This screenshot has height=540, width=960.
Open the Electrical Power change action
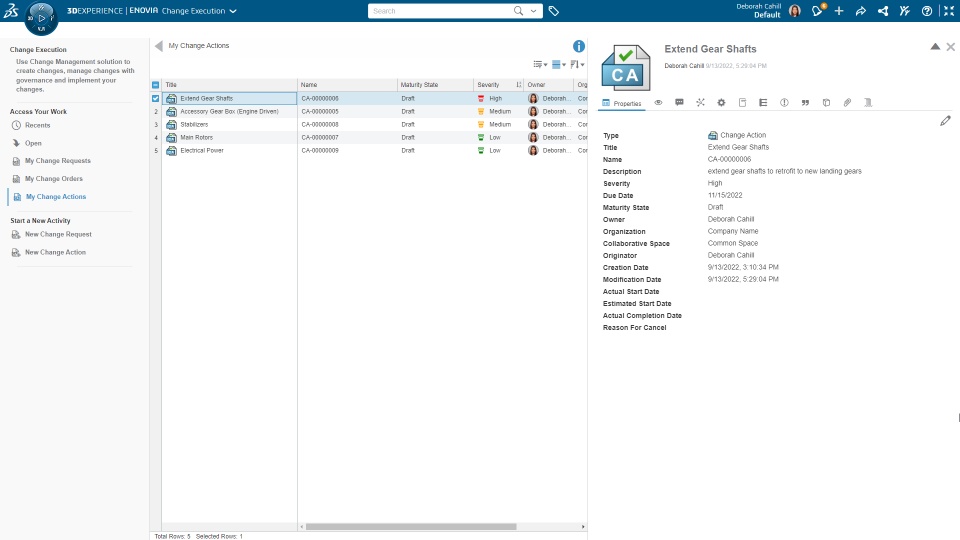[202, 150]
